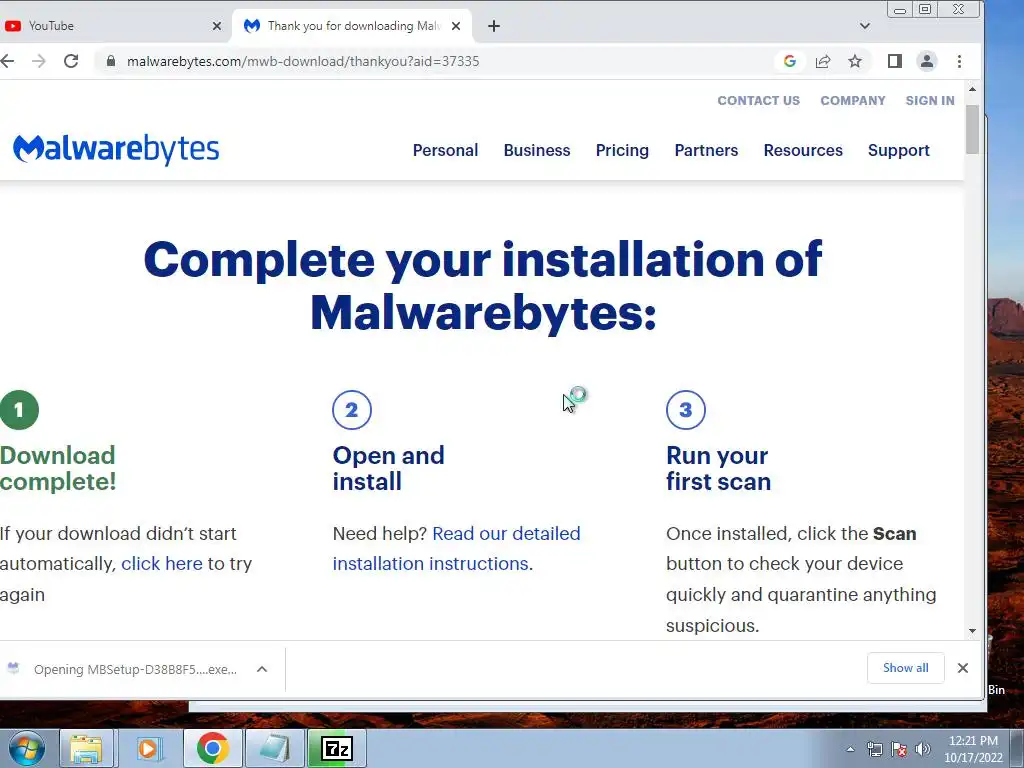Close the Malwarebytes download tab
Screen dimensions: 1024x768
click(456, 26)
